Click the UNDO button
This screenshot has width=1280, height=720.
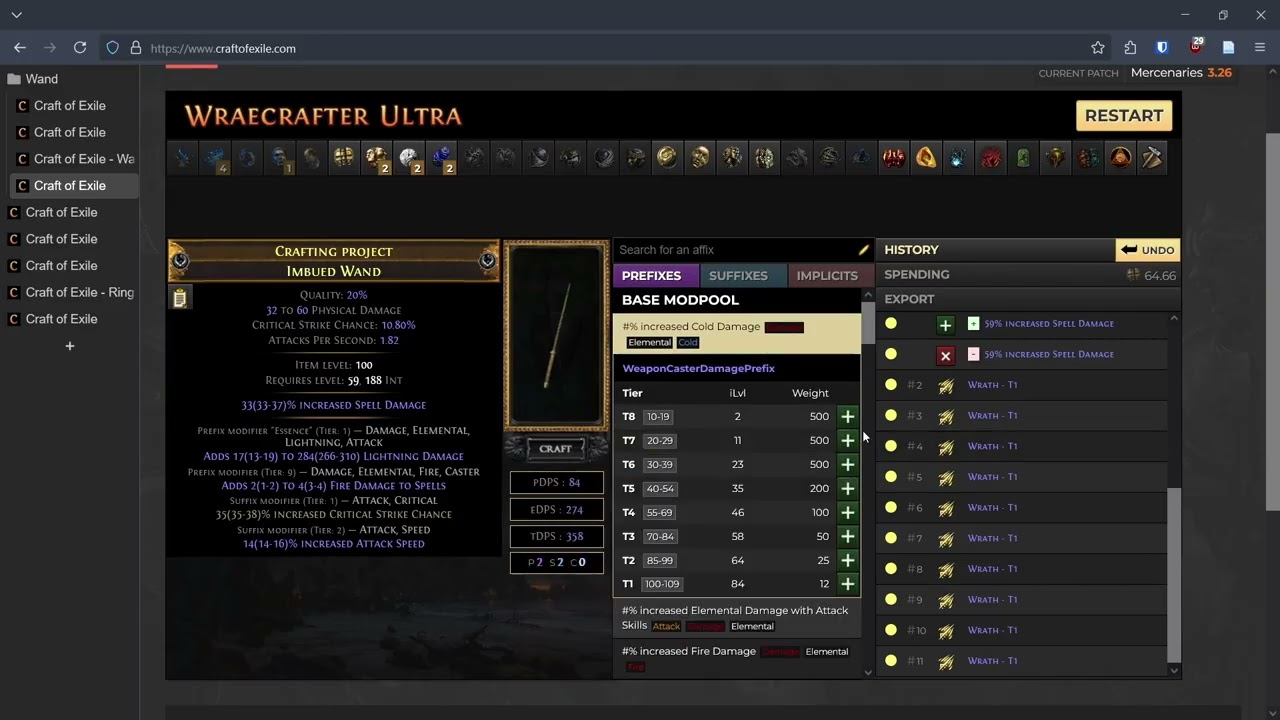(1148, 250)
